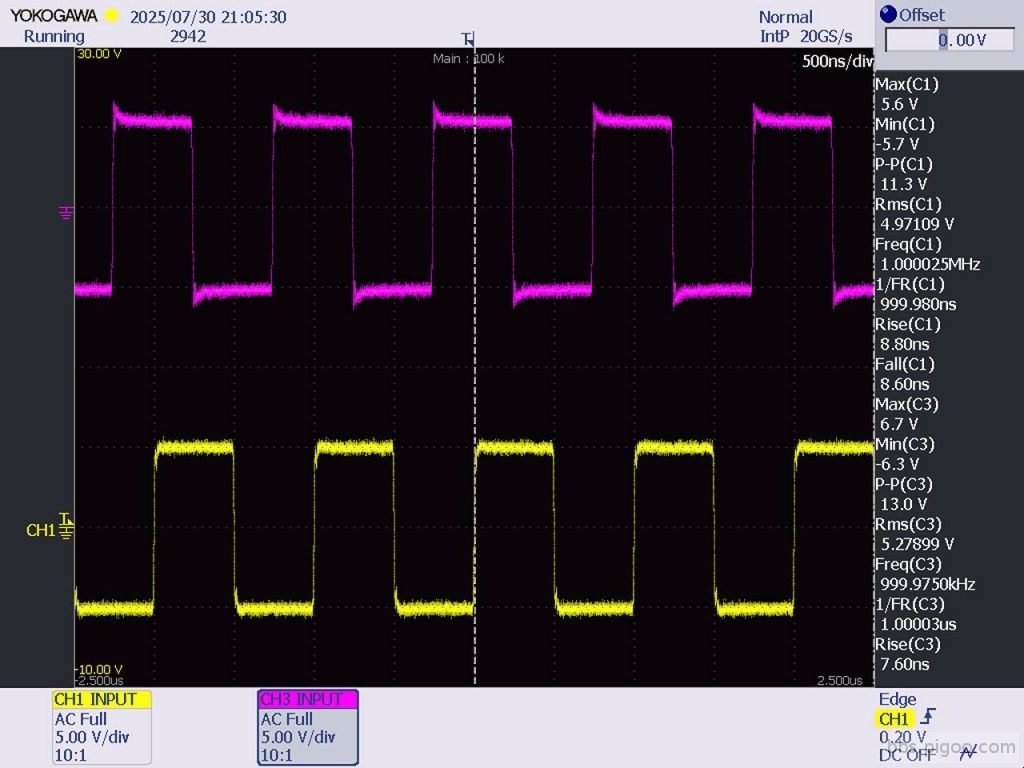The image size is (1024, 768).
Task: Open the CH3 10:1 probe ratio selector
Action: tap(274, 755)
